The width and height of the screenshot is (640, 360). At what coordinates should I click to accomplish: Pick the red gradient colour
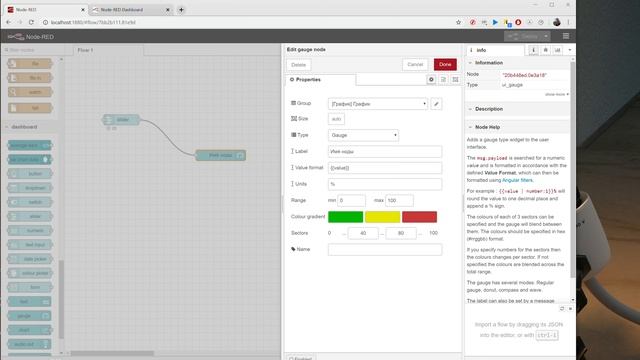[419, 217]
